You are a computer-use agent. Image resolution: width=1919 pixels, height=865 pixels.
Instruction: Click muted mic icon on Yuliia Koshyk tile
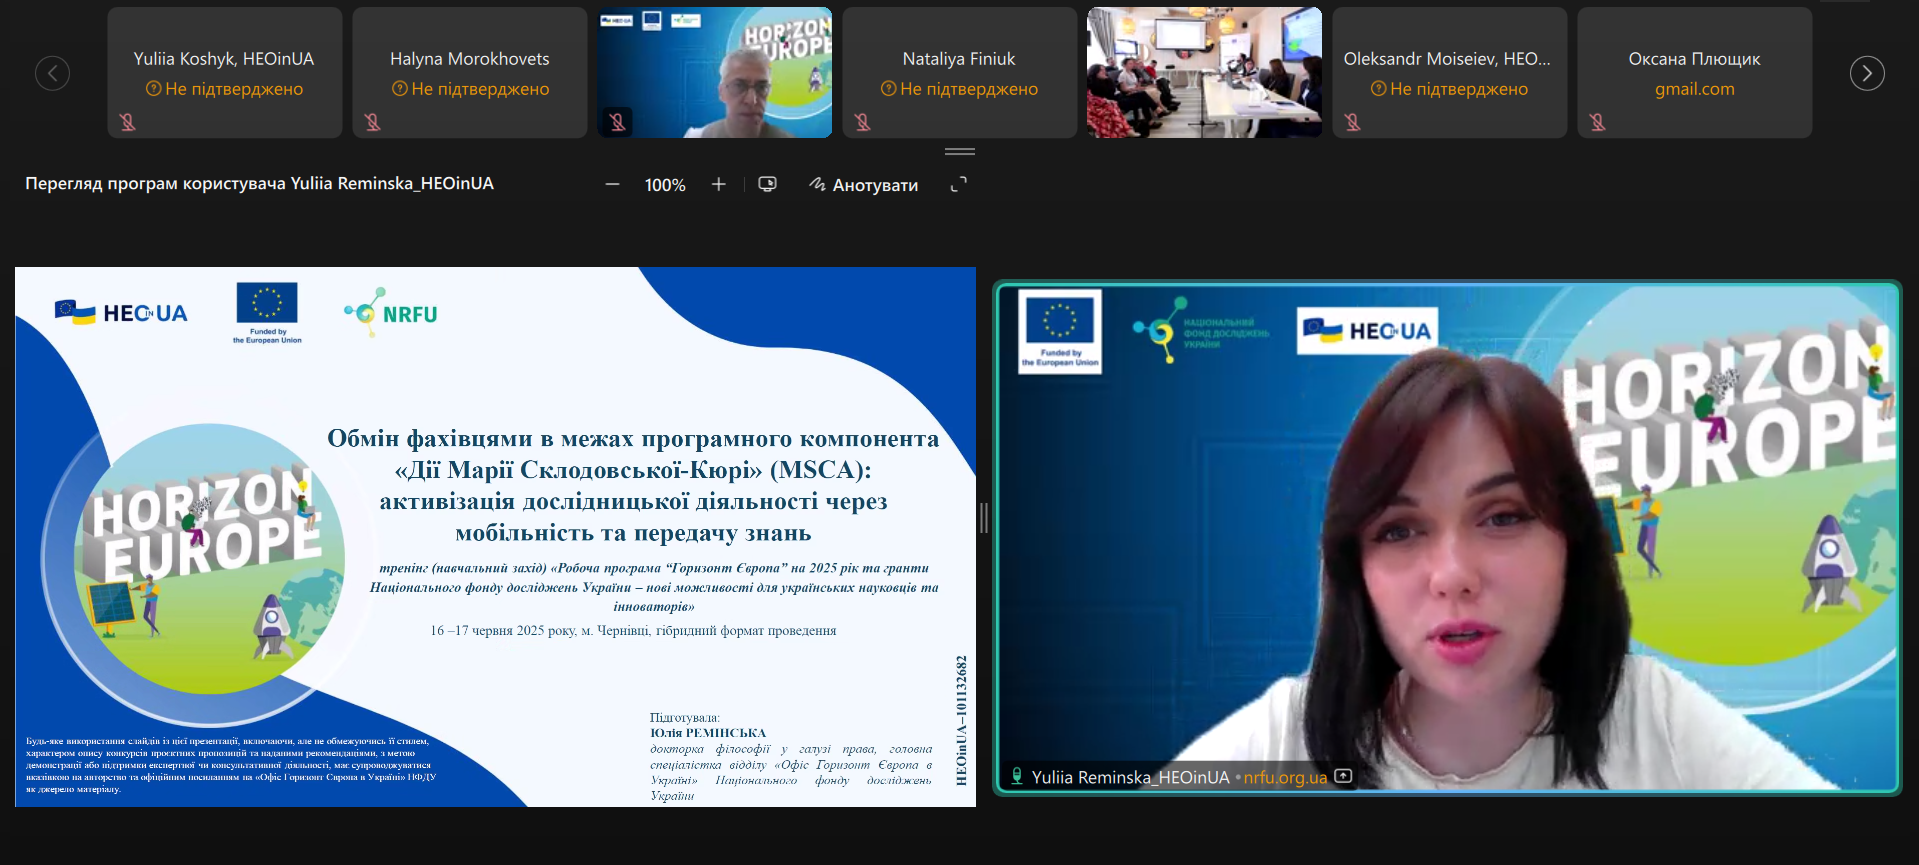(x=128, y=122)
